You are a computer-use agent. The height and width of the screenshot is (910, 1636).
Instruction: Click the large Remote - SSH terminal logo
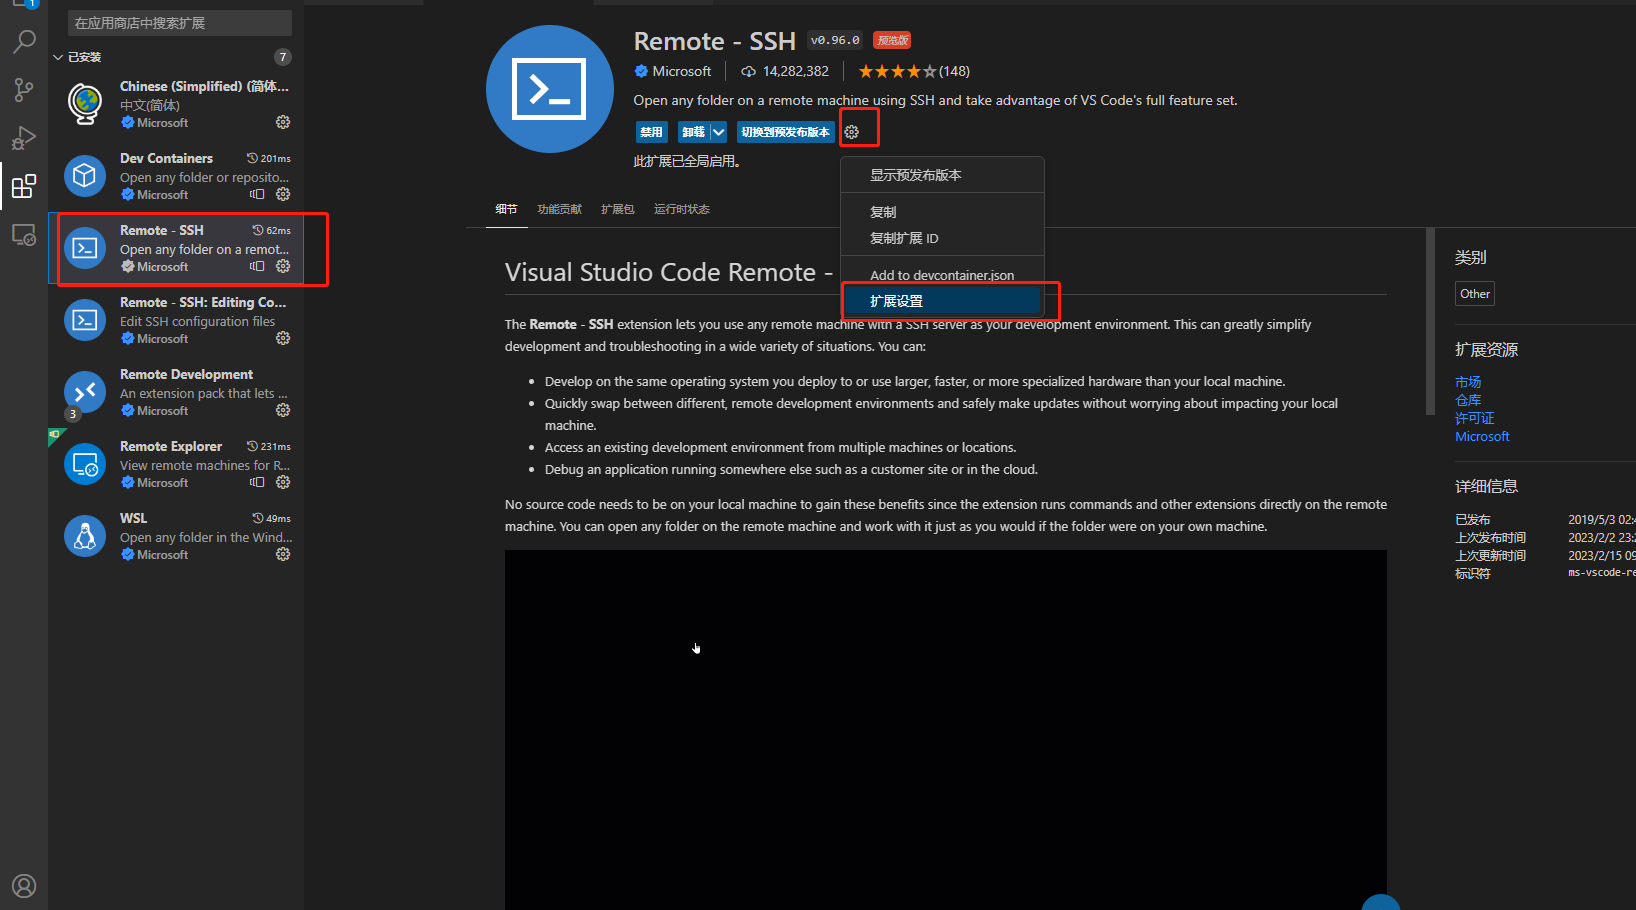[550, 89]
